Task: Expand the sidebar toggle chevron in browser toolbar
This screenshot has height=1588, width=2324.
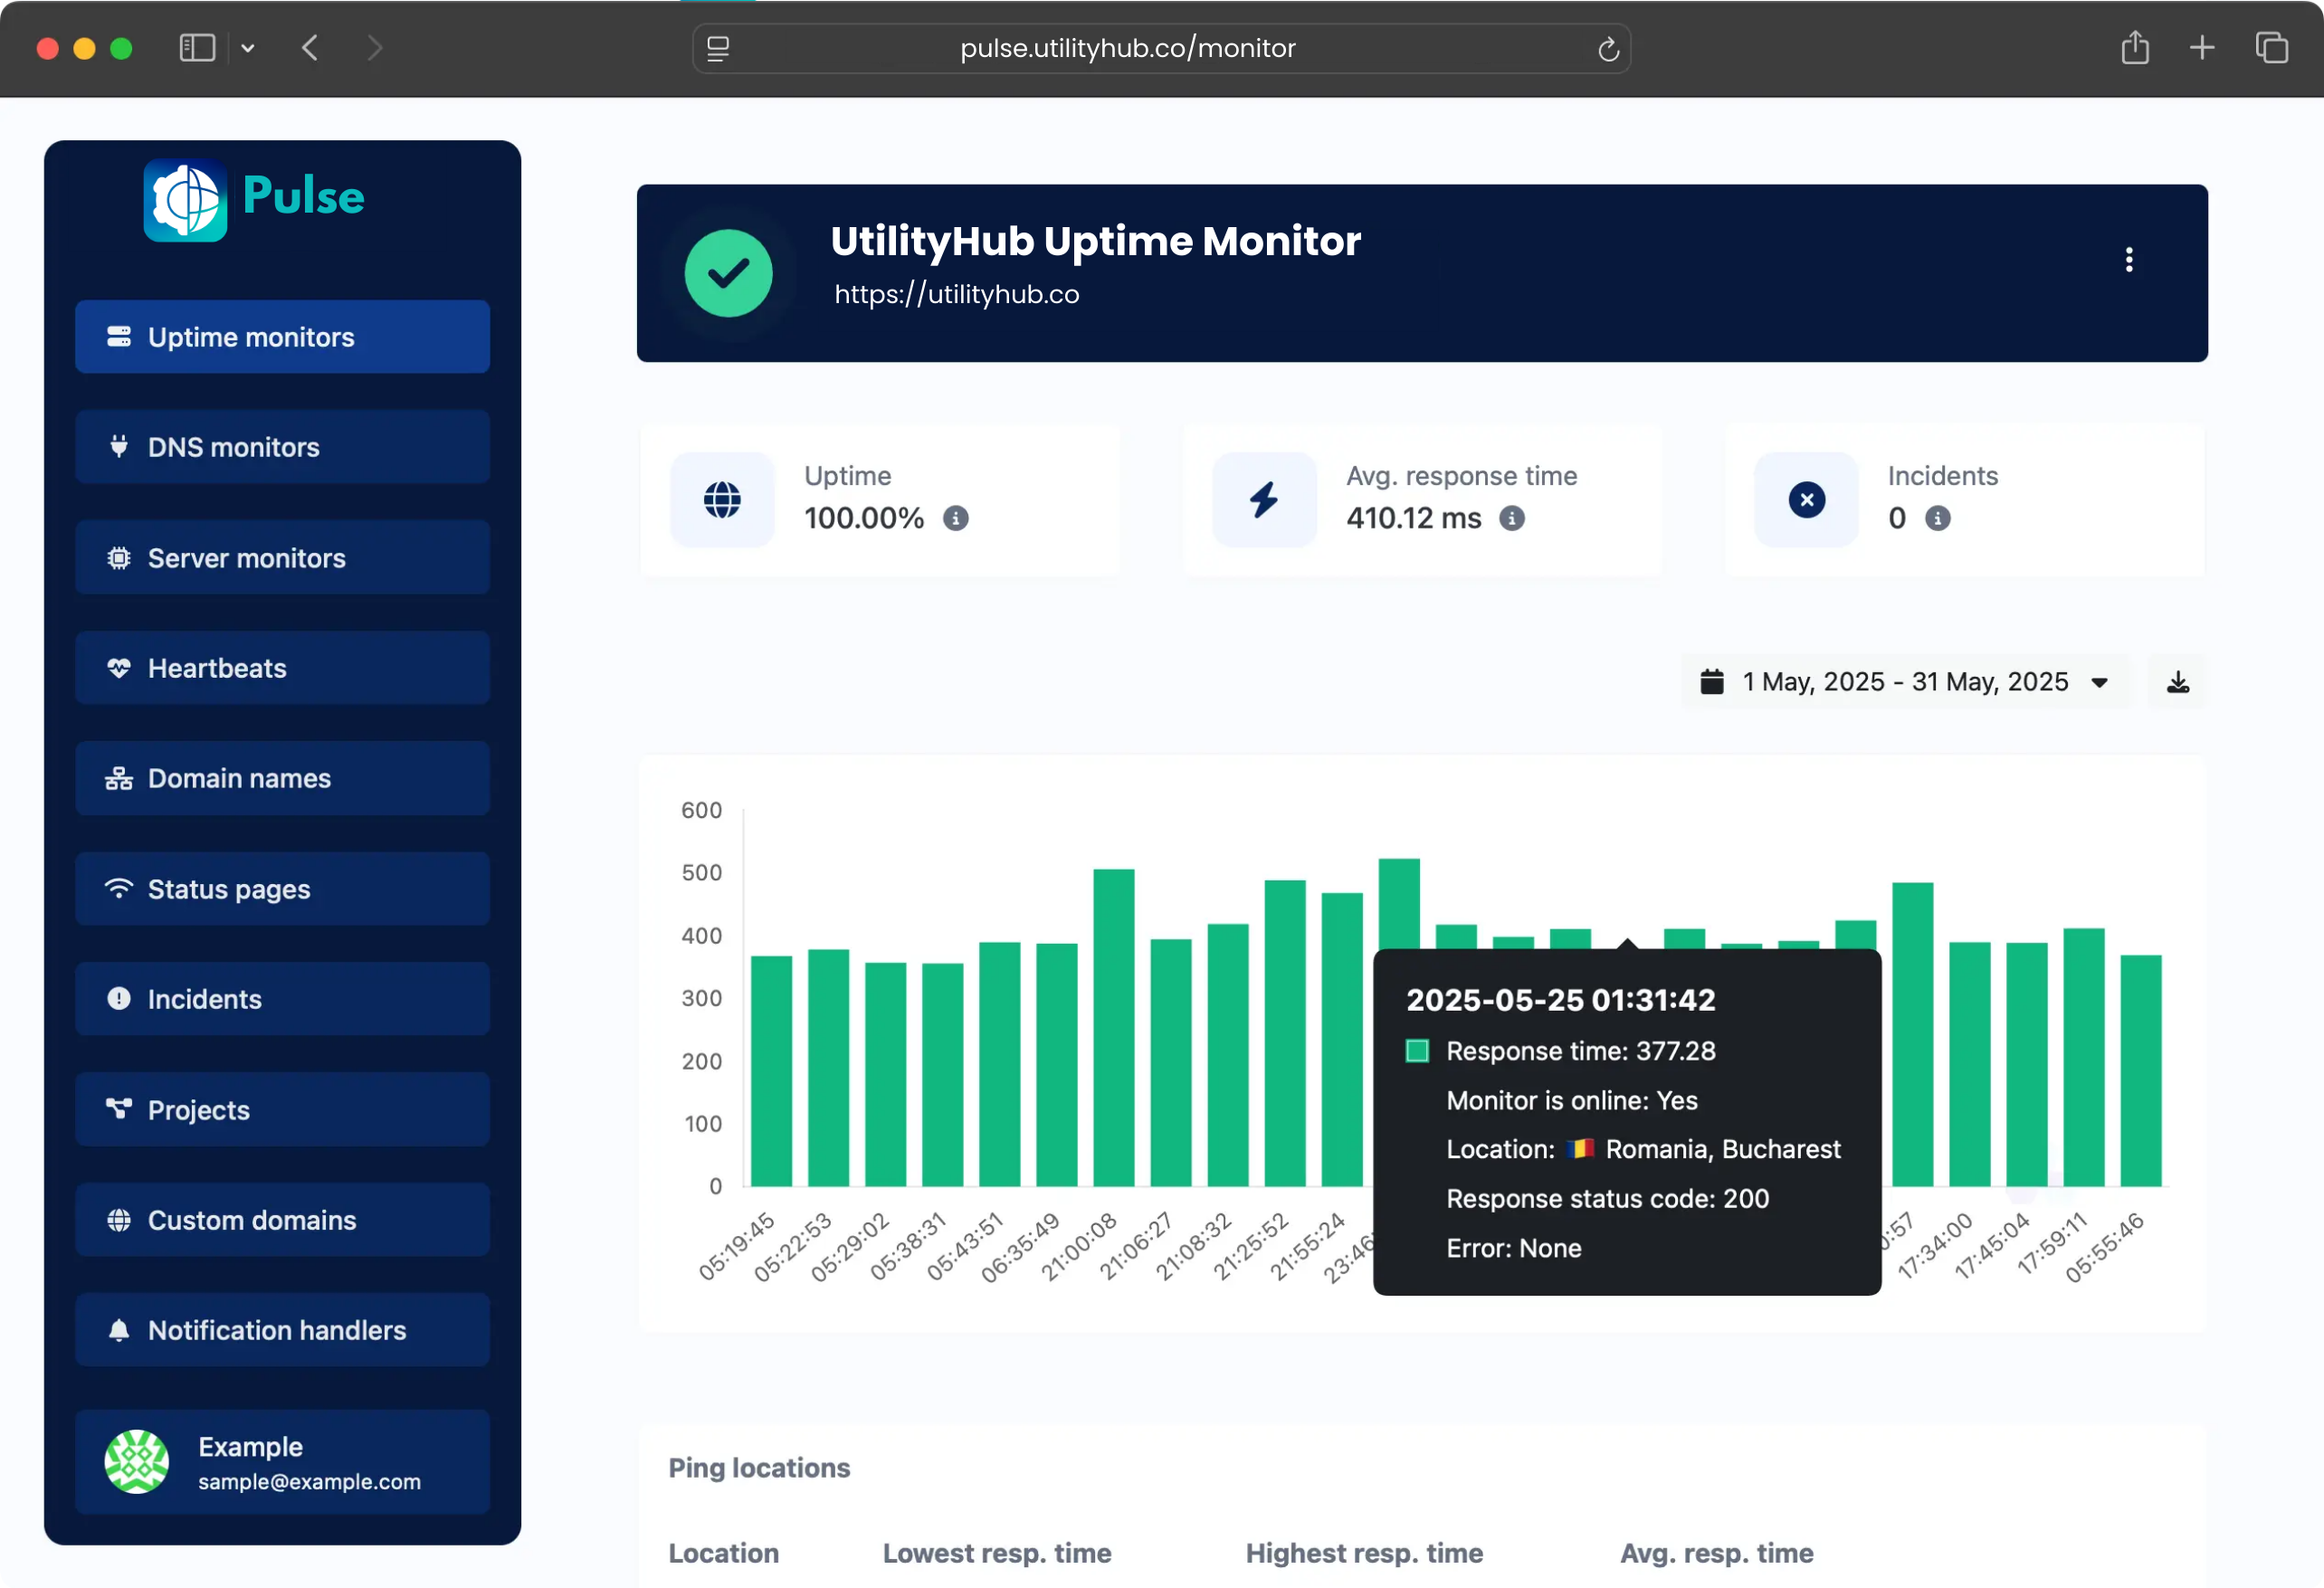Action: (x=248, y=48)
